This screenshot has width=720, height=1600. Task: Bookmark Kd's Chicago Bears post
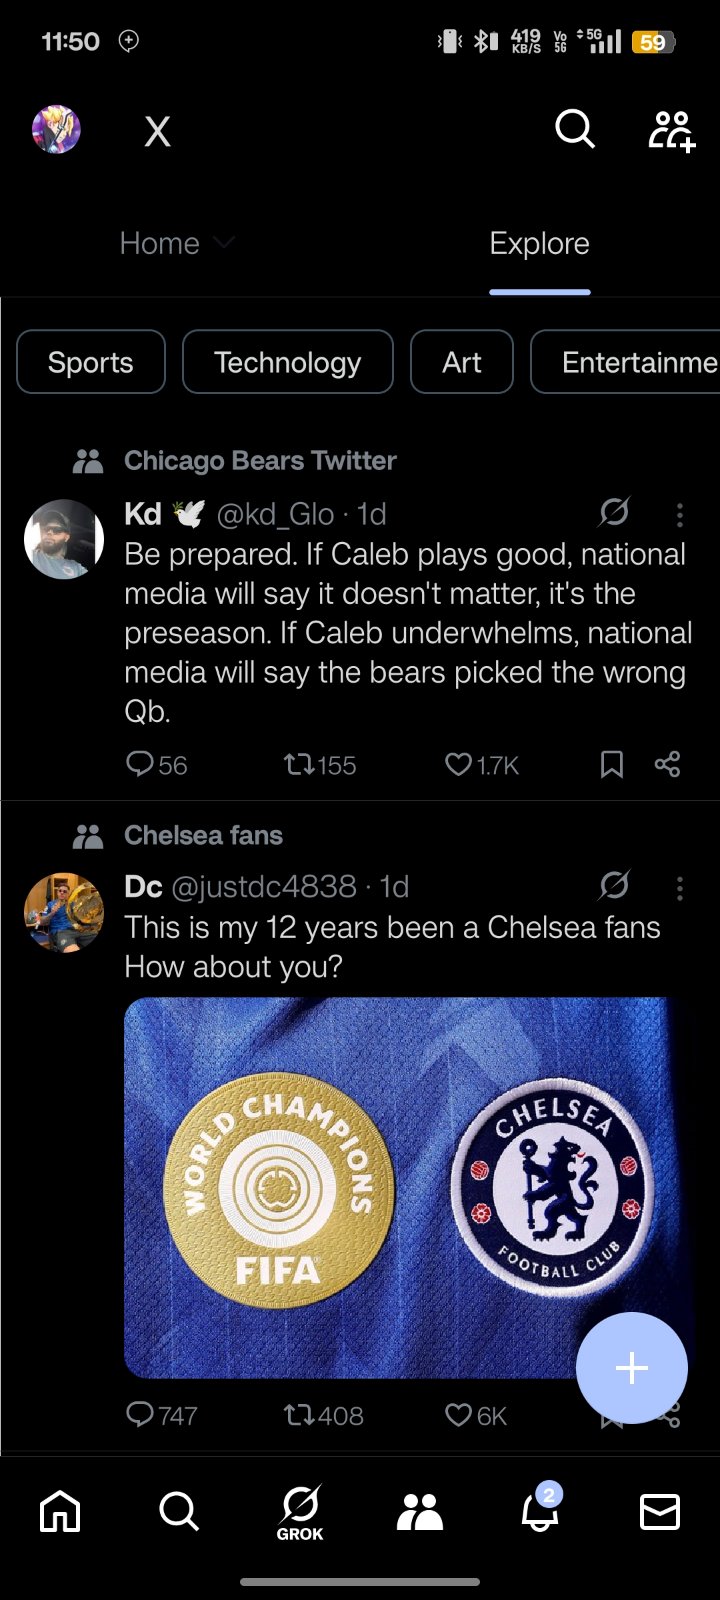[612, 765]
